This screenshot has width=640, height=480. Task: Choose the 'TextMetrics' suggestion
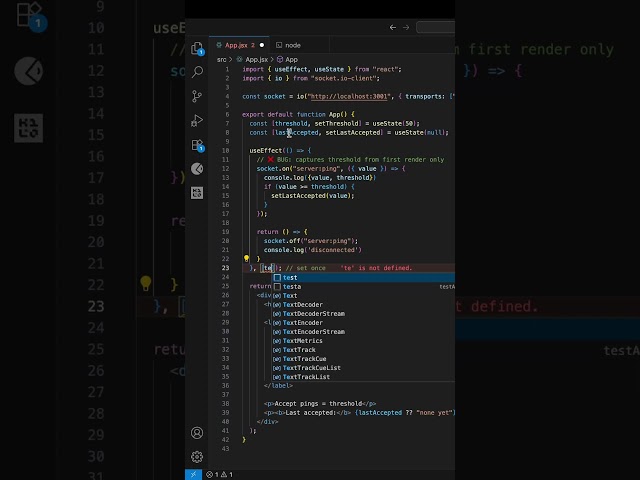click(364, 340)
